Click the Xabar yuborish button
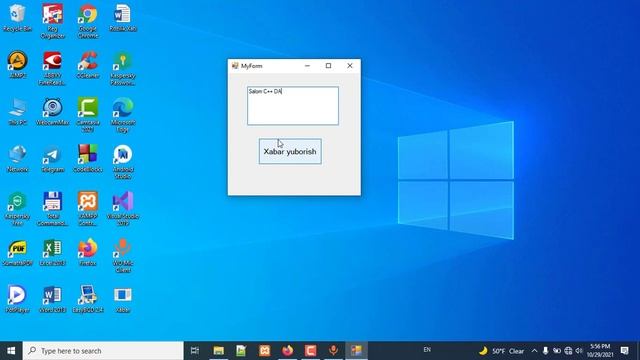The image size is (640, 360). [290, 151]
